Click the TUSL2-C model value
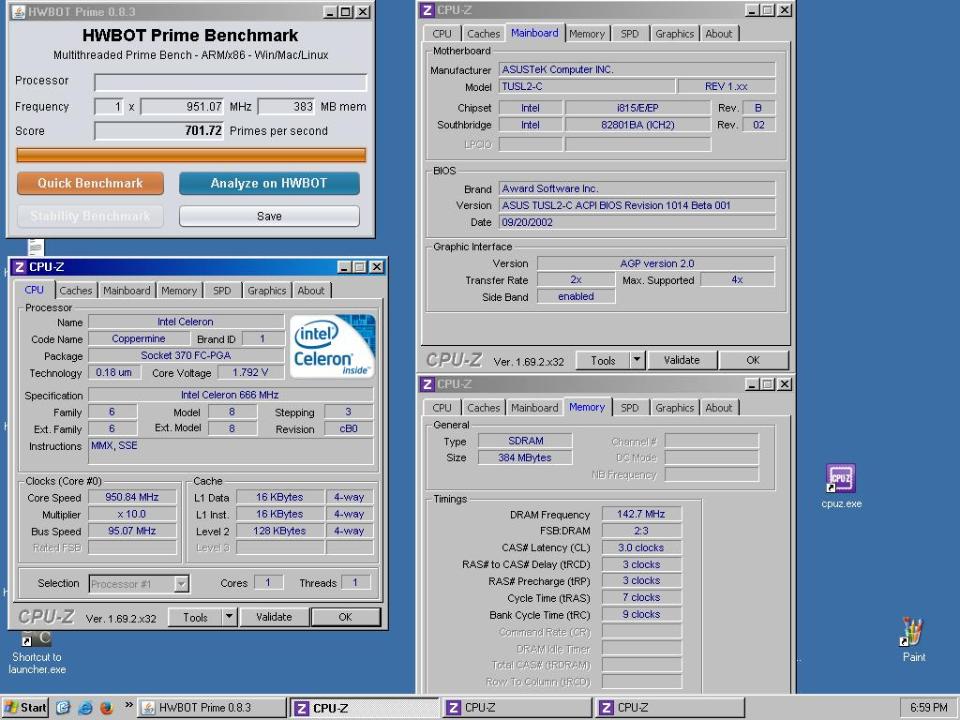 587,86
